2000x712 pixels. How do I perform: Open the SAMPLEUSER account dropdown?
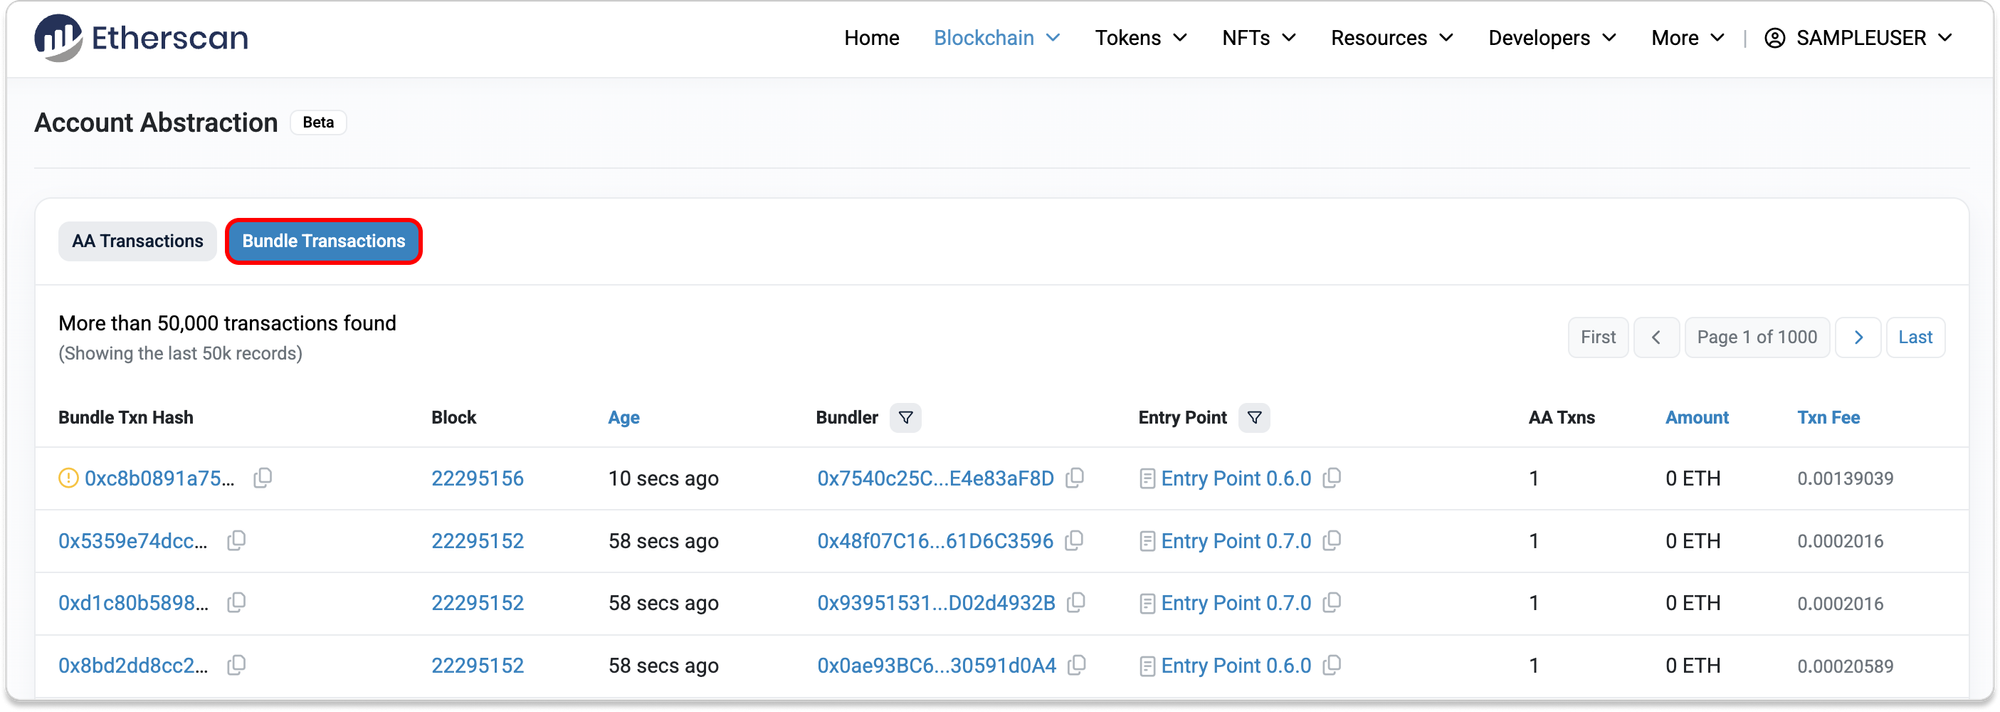click(1858, 38)
